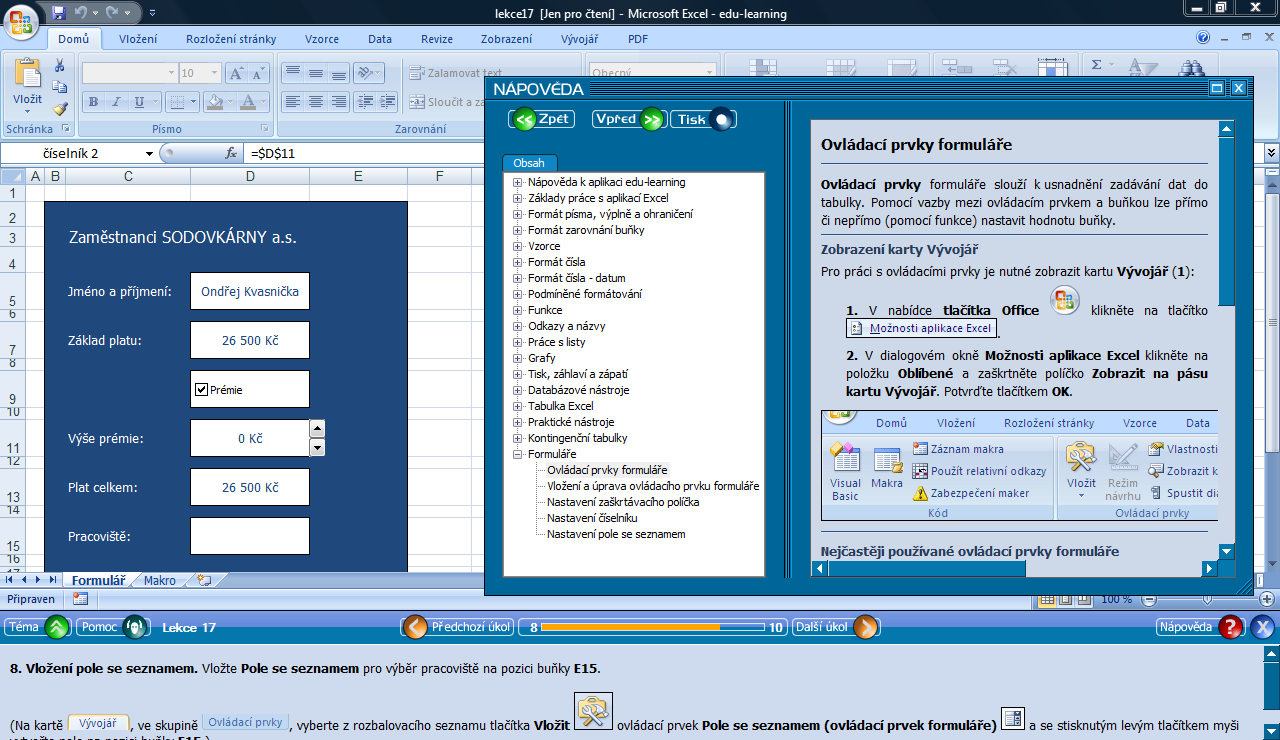The height and width of the screenshot is (740, 1280).
Task: Expand the Grafy help topic
Action: [518, 358]
